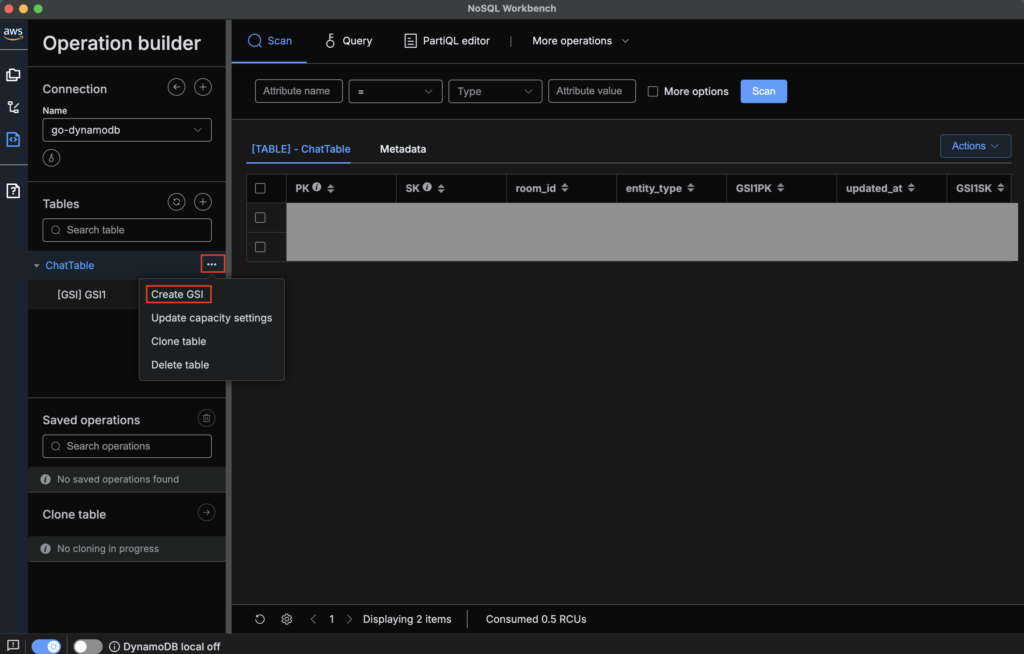The height and width of the screenshot is (654, 1024).
Task: Click the Search table input field
Action: coord(127,230)
